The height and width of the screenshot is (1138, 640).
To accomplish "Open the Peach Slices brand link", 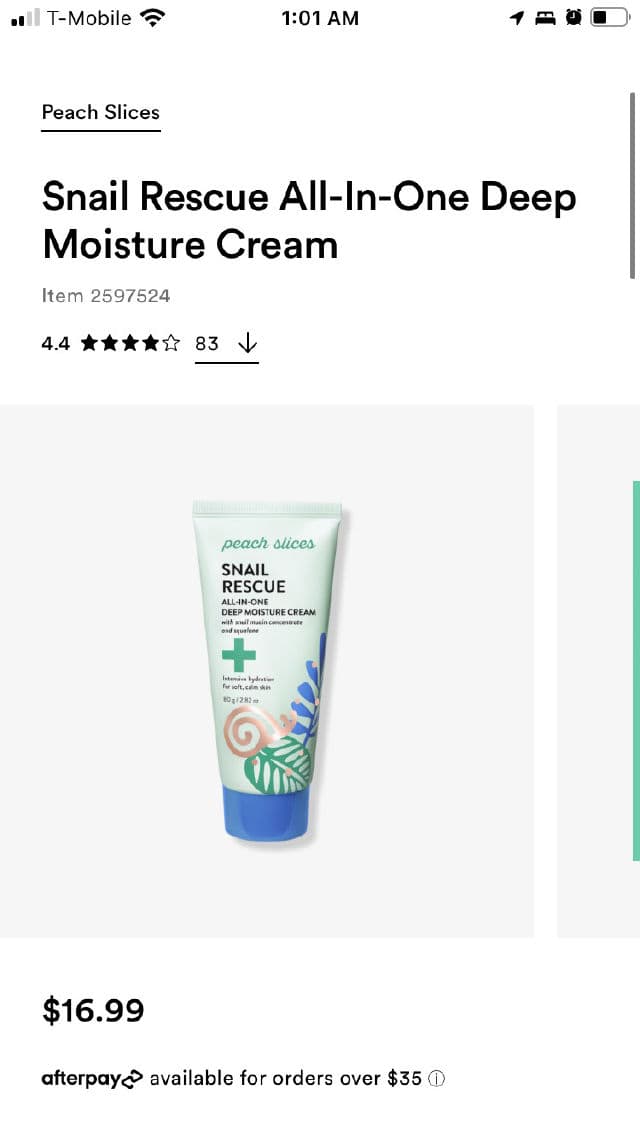I will 101,112.
